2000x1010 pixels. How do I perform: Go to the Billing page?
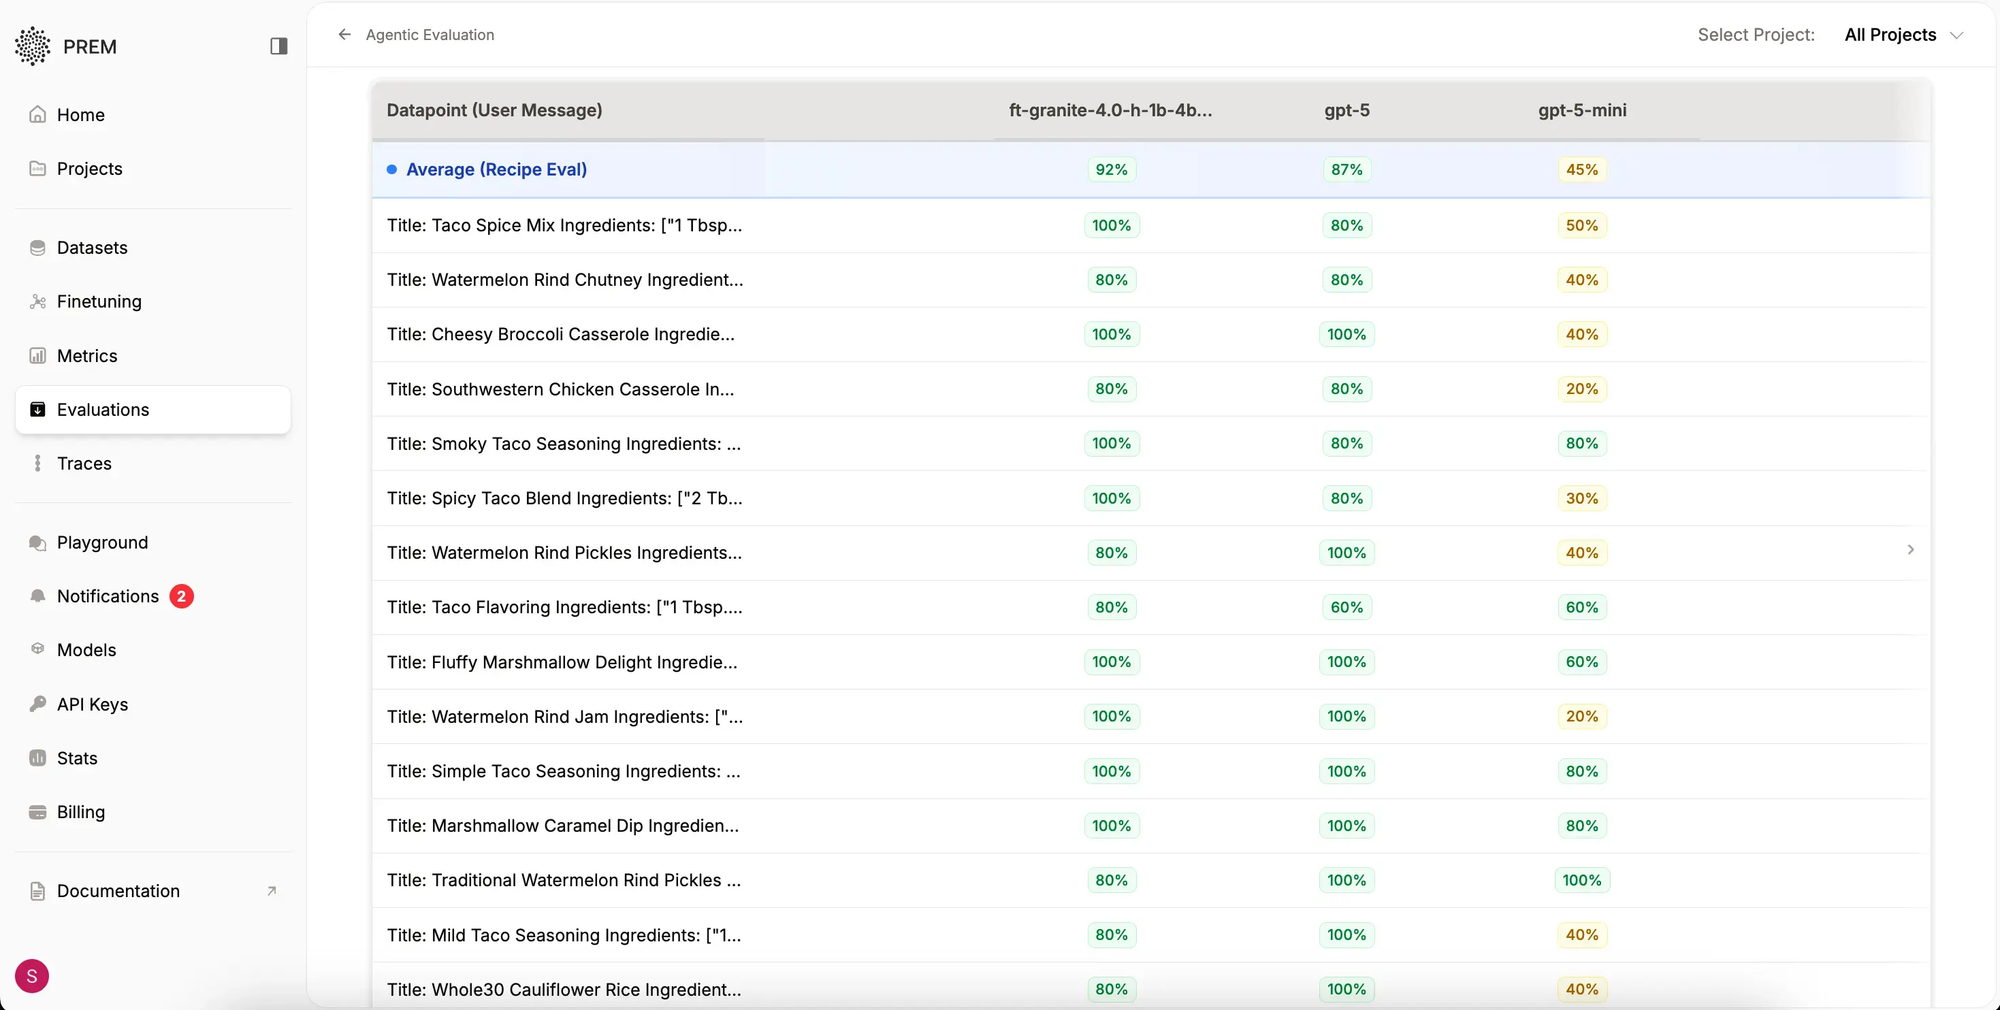pyautogui.click(x=80, y=812)
